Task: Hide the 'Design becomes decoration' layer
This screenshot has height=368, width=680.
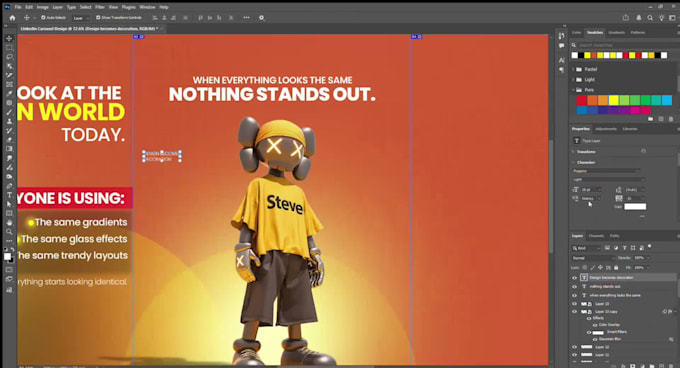Action: [x=574, y=278]
